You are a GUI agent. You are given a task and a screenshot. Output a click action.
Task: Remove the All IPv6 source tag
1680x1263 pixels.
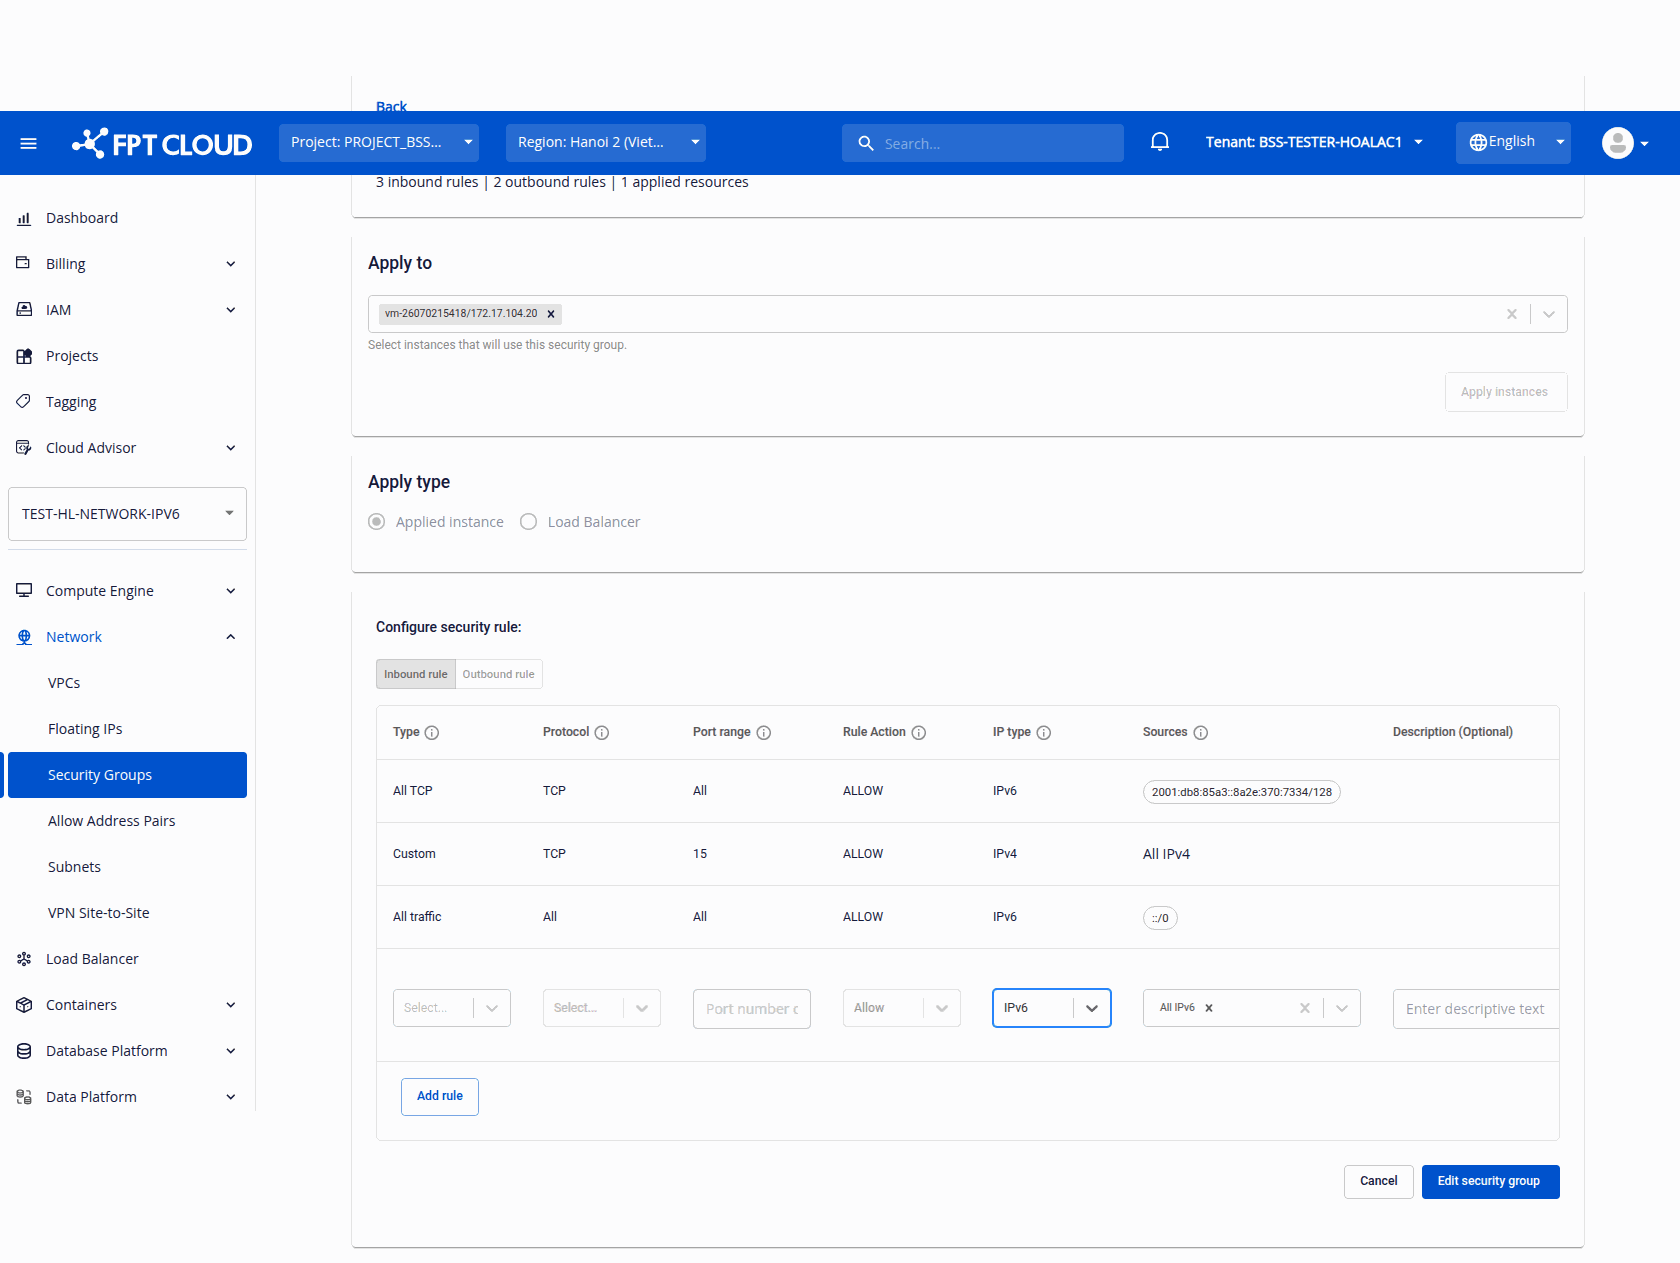coord(1209,1008)
